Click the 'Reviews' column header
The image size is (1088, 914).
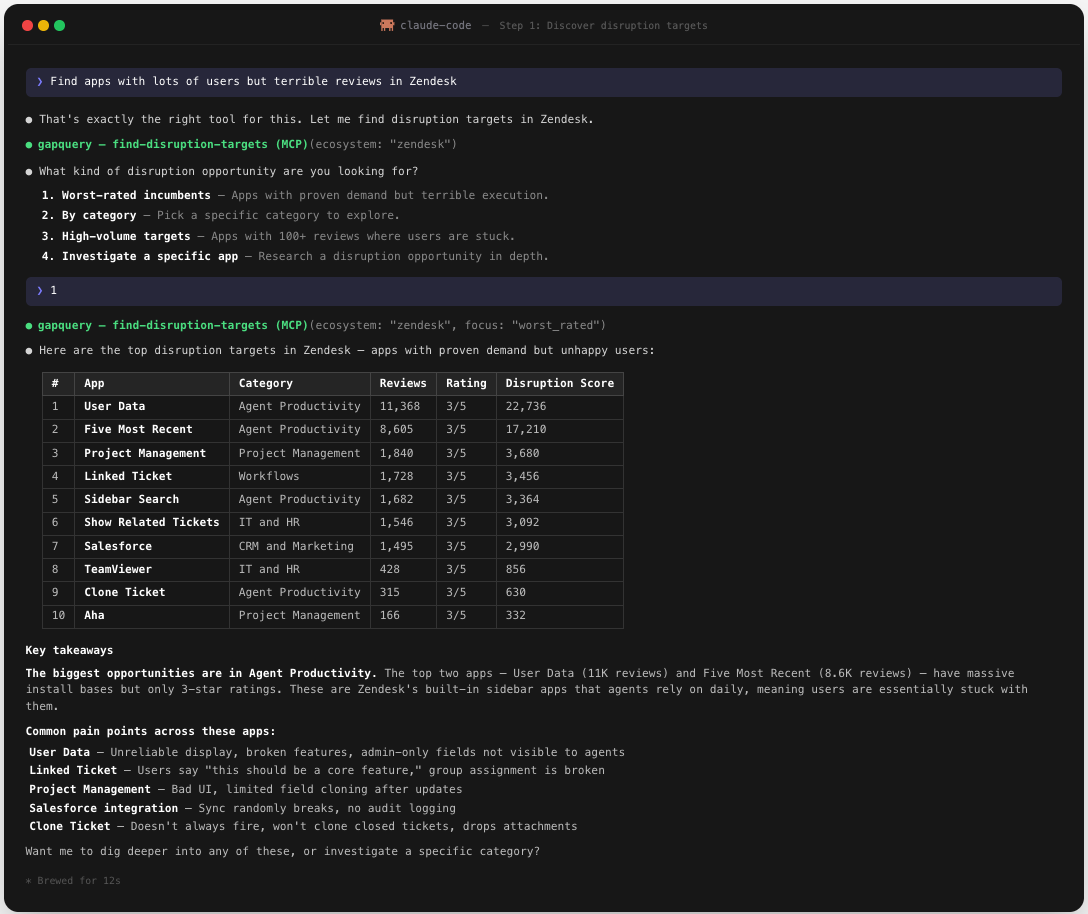click(403, 383)
